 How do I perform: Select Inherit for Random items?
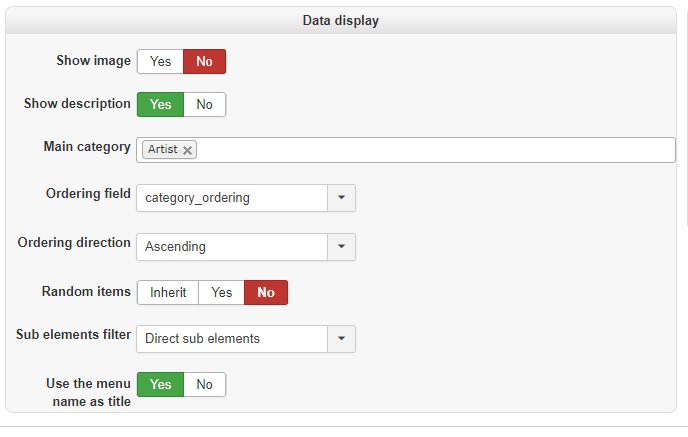click(168, 293)
